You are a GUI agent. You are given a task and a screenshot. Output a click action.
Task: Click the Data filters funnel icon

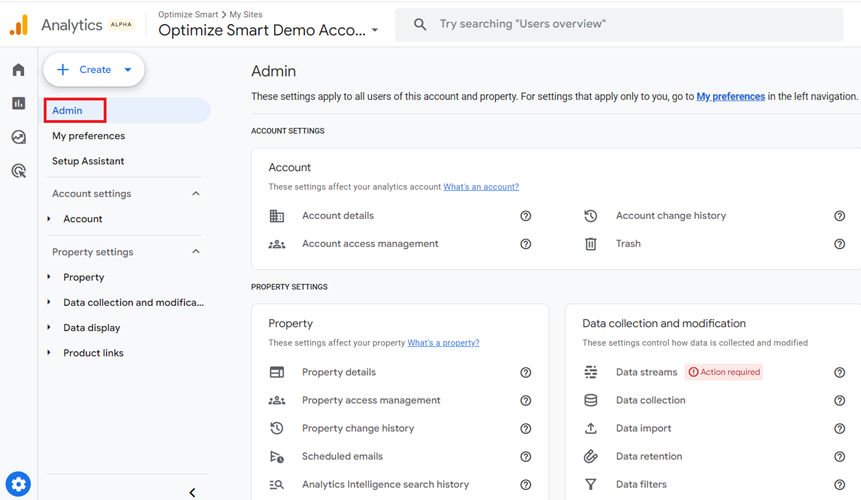[x=591, y=484]
